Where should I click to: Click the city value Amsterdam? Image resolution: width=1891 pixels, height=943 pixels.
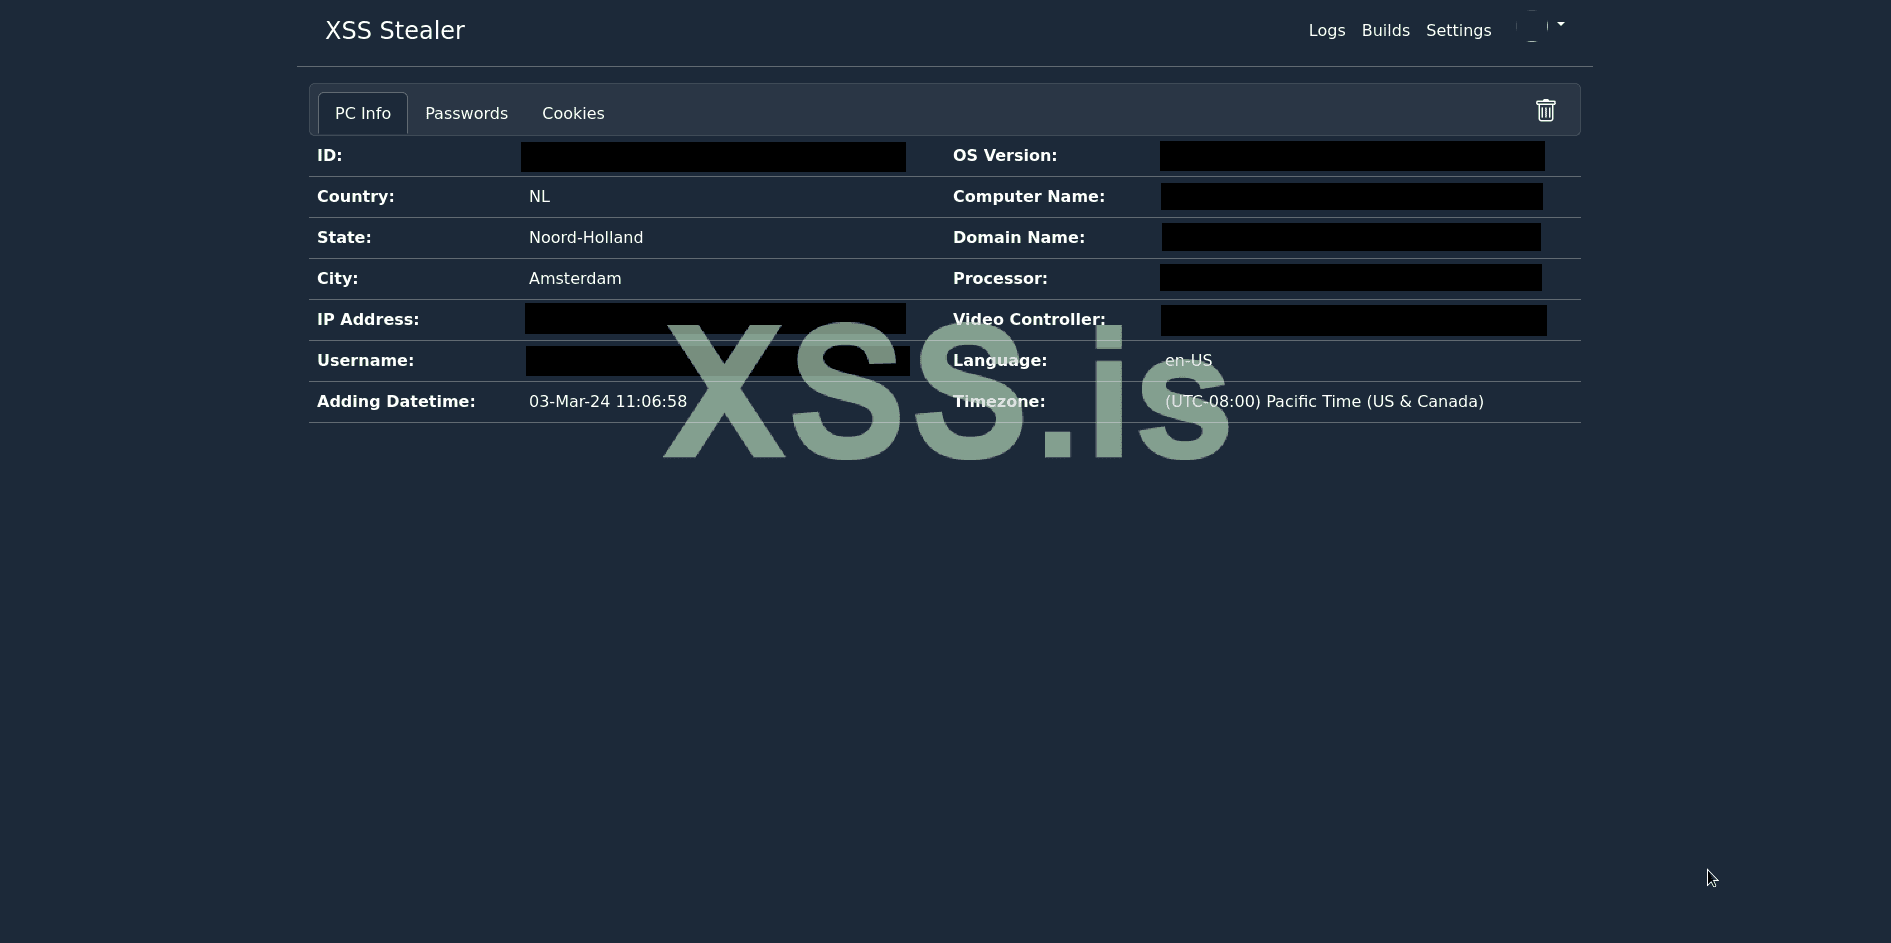click(x=575, y=279)
